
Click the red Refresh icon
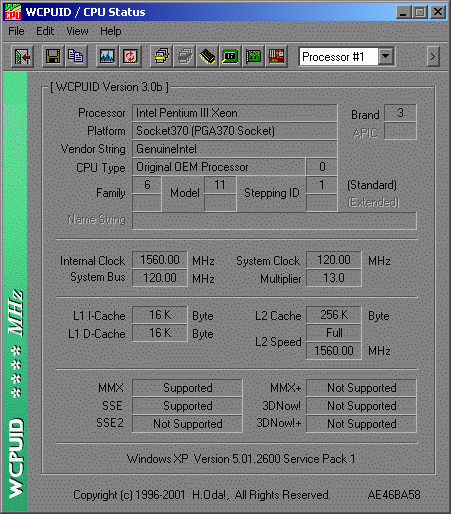pyautogui.click(x=130, y=56)
